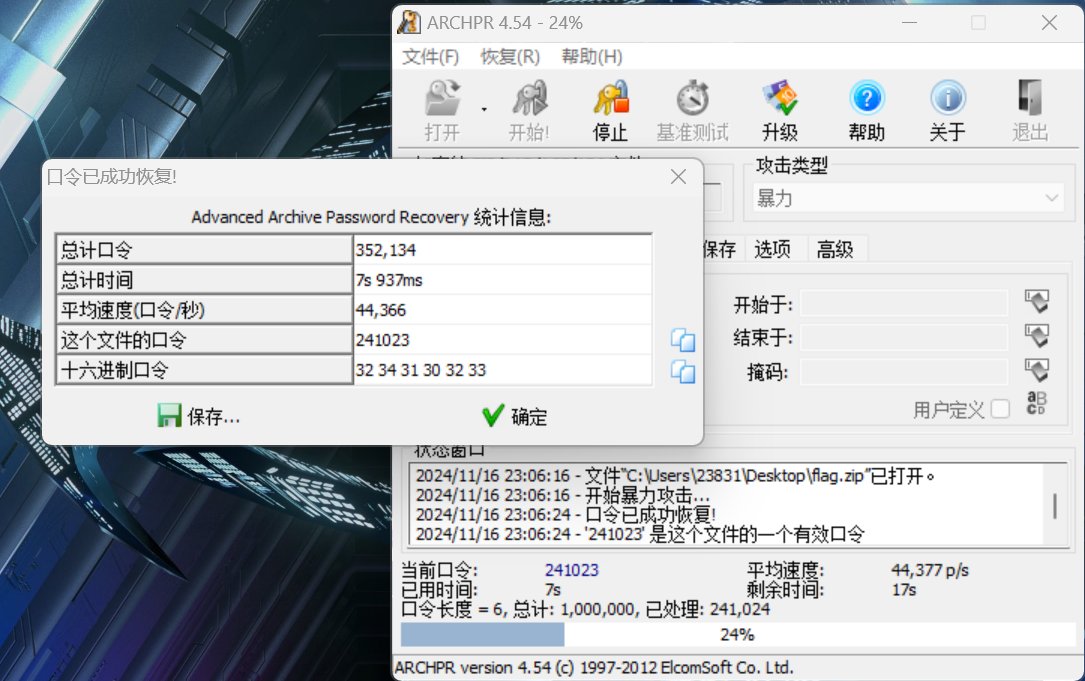This screenshot has height=681, width=1085.
Task: Click the 总计口令 row label
Action: click(x=204, y=250)
